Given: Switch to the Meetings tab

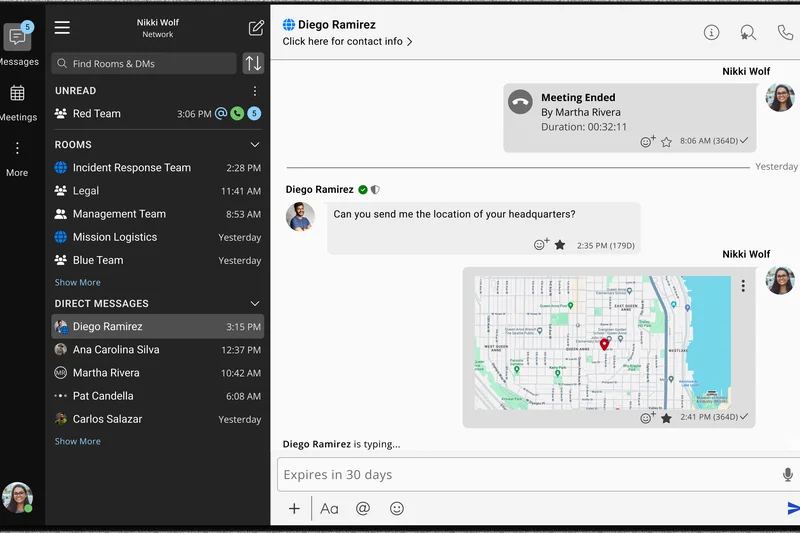Looking at the screenshot, I should pyautogui.click(x=17, y=101).
